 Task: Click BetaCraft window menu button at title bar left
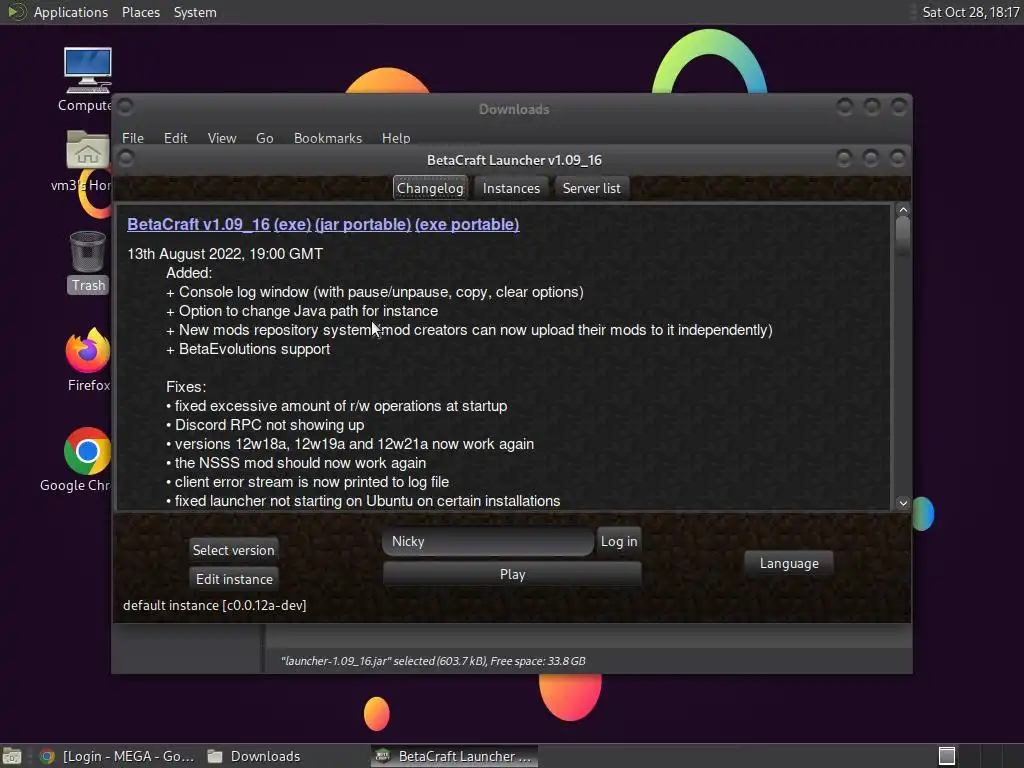click(126, 158)
